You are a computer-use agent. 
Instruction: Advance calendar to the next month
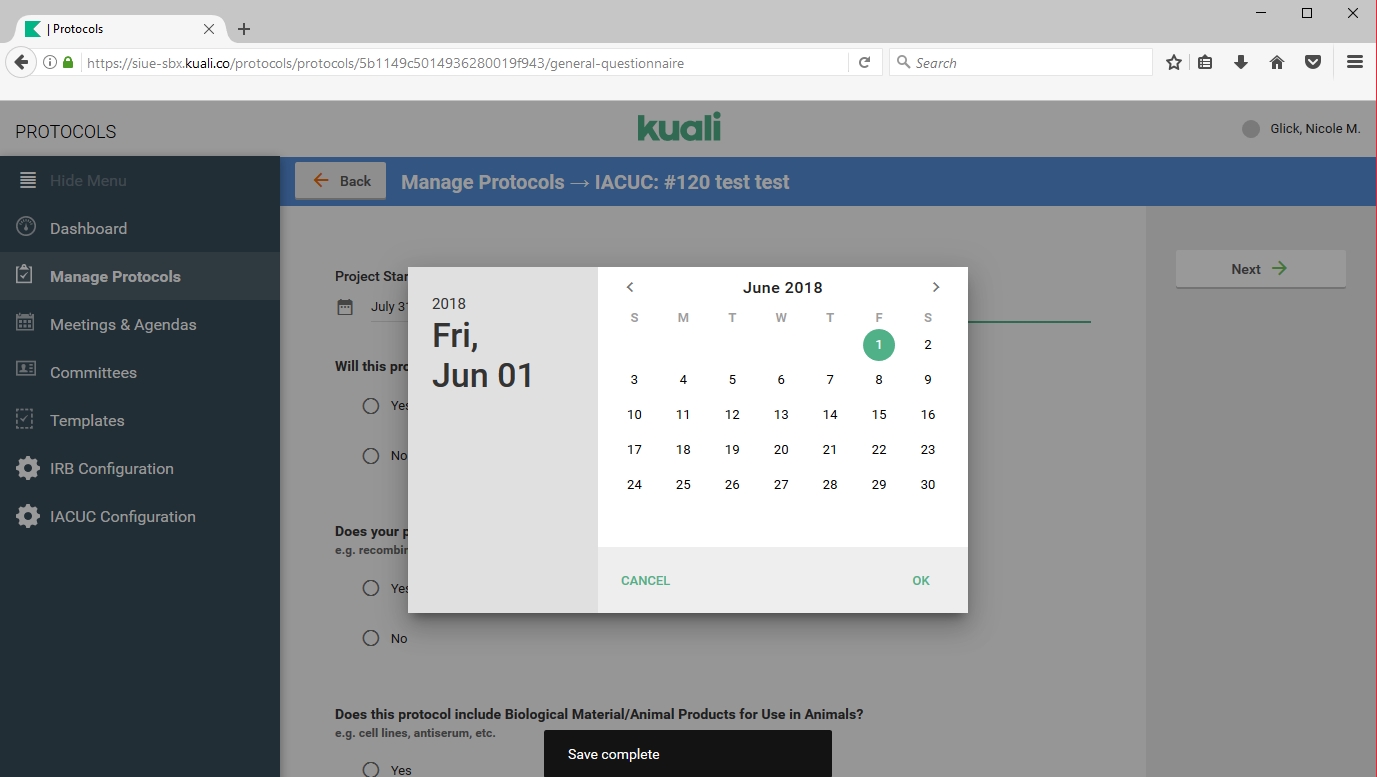[x=936, y=287]
